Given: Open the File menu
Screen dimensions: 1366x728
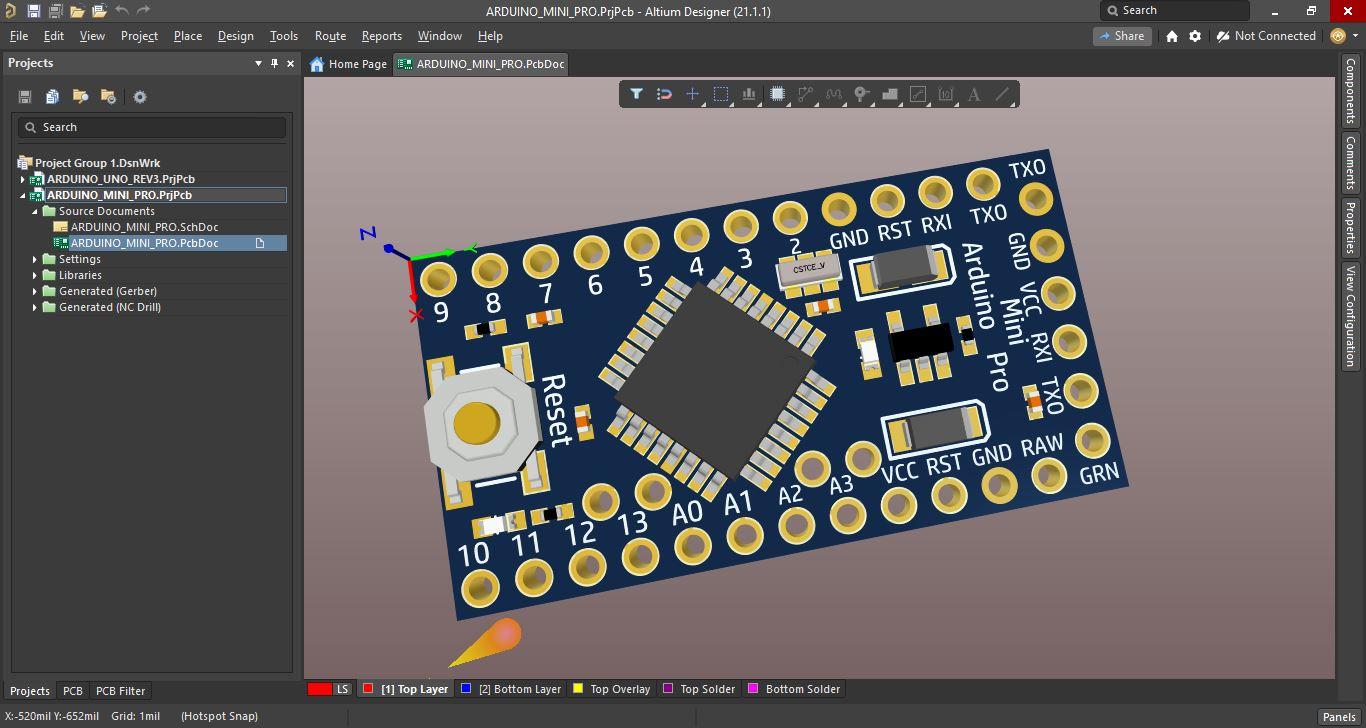Looking at the screenshot, I should pos(19,36).
